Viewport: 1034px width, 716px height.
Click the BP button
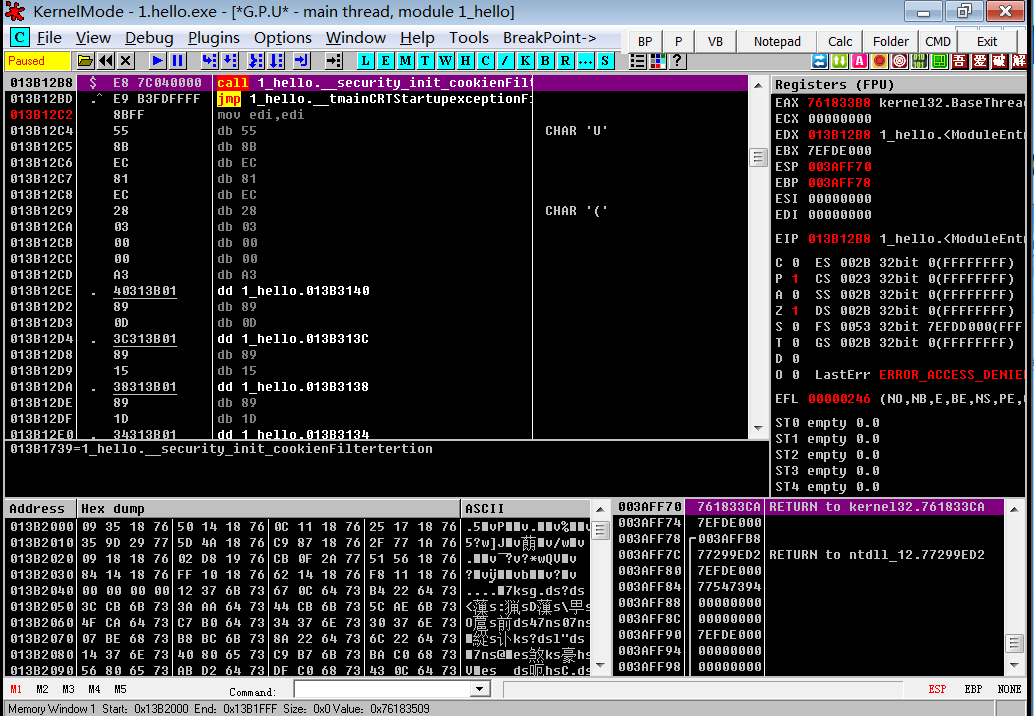click(645, 42)
